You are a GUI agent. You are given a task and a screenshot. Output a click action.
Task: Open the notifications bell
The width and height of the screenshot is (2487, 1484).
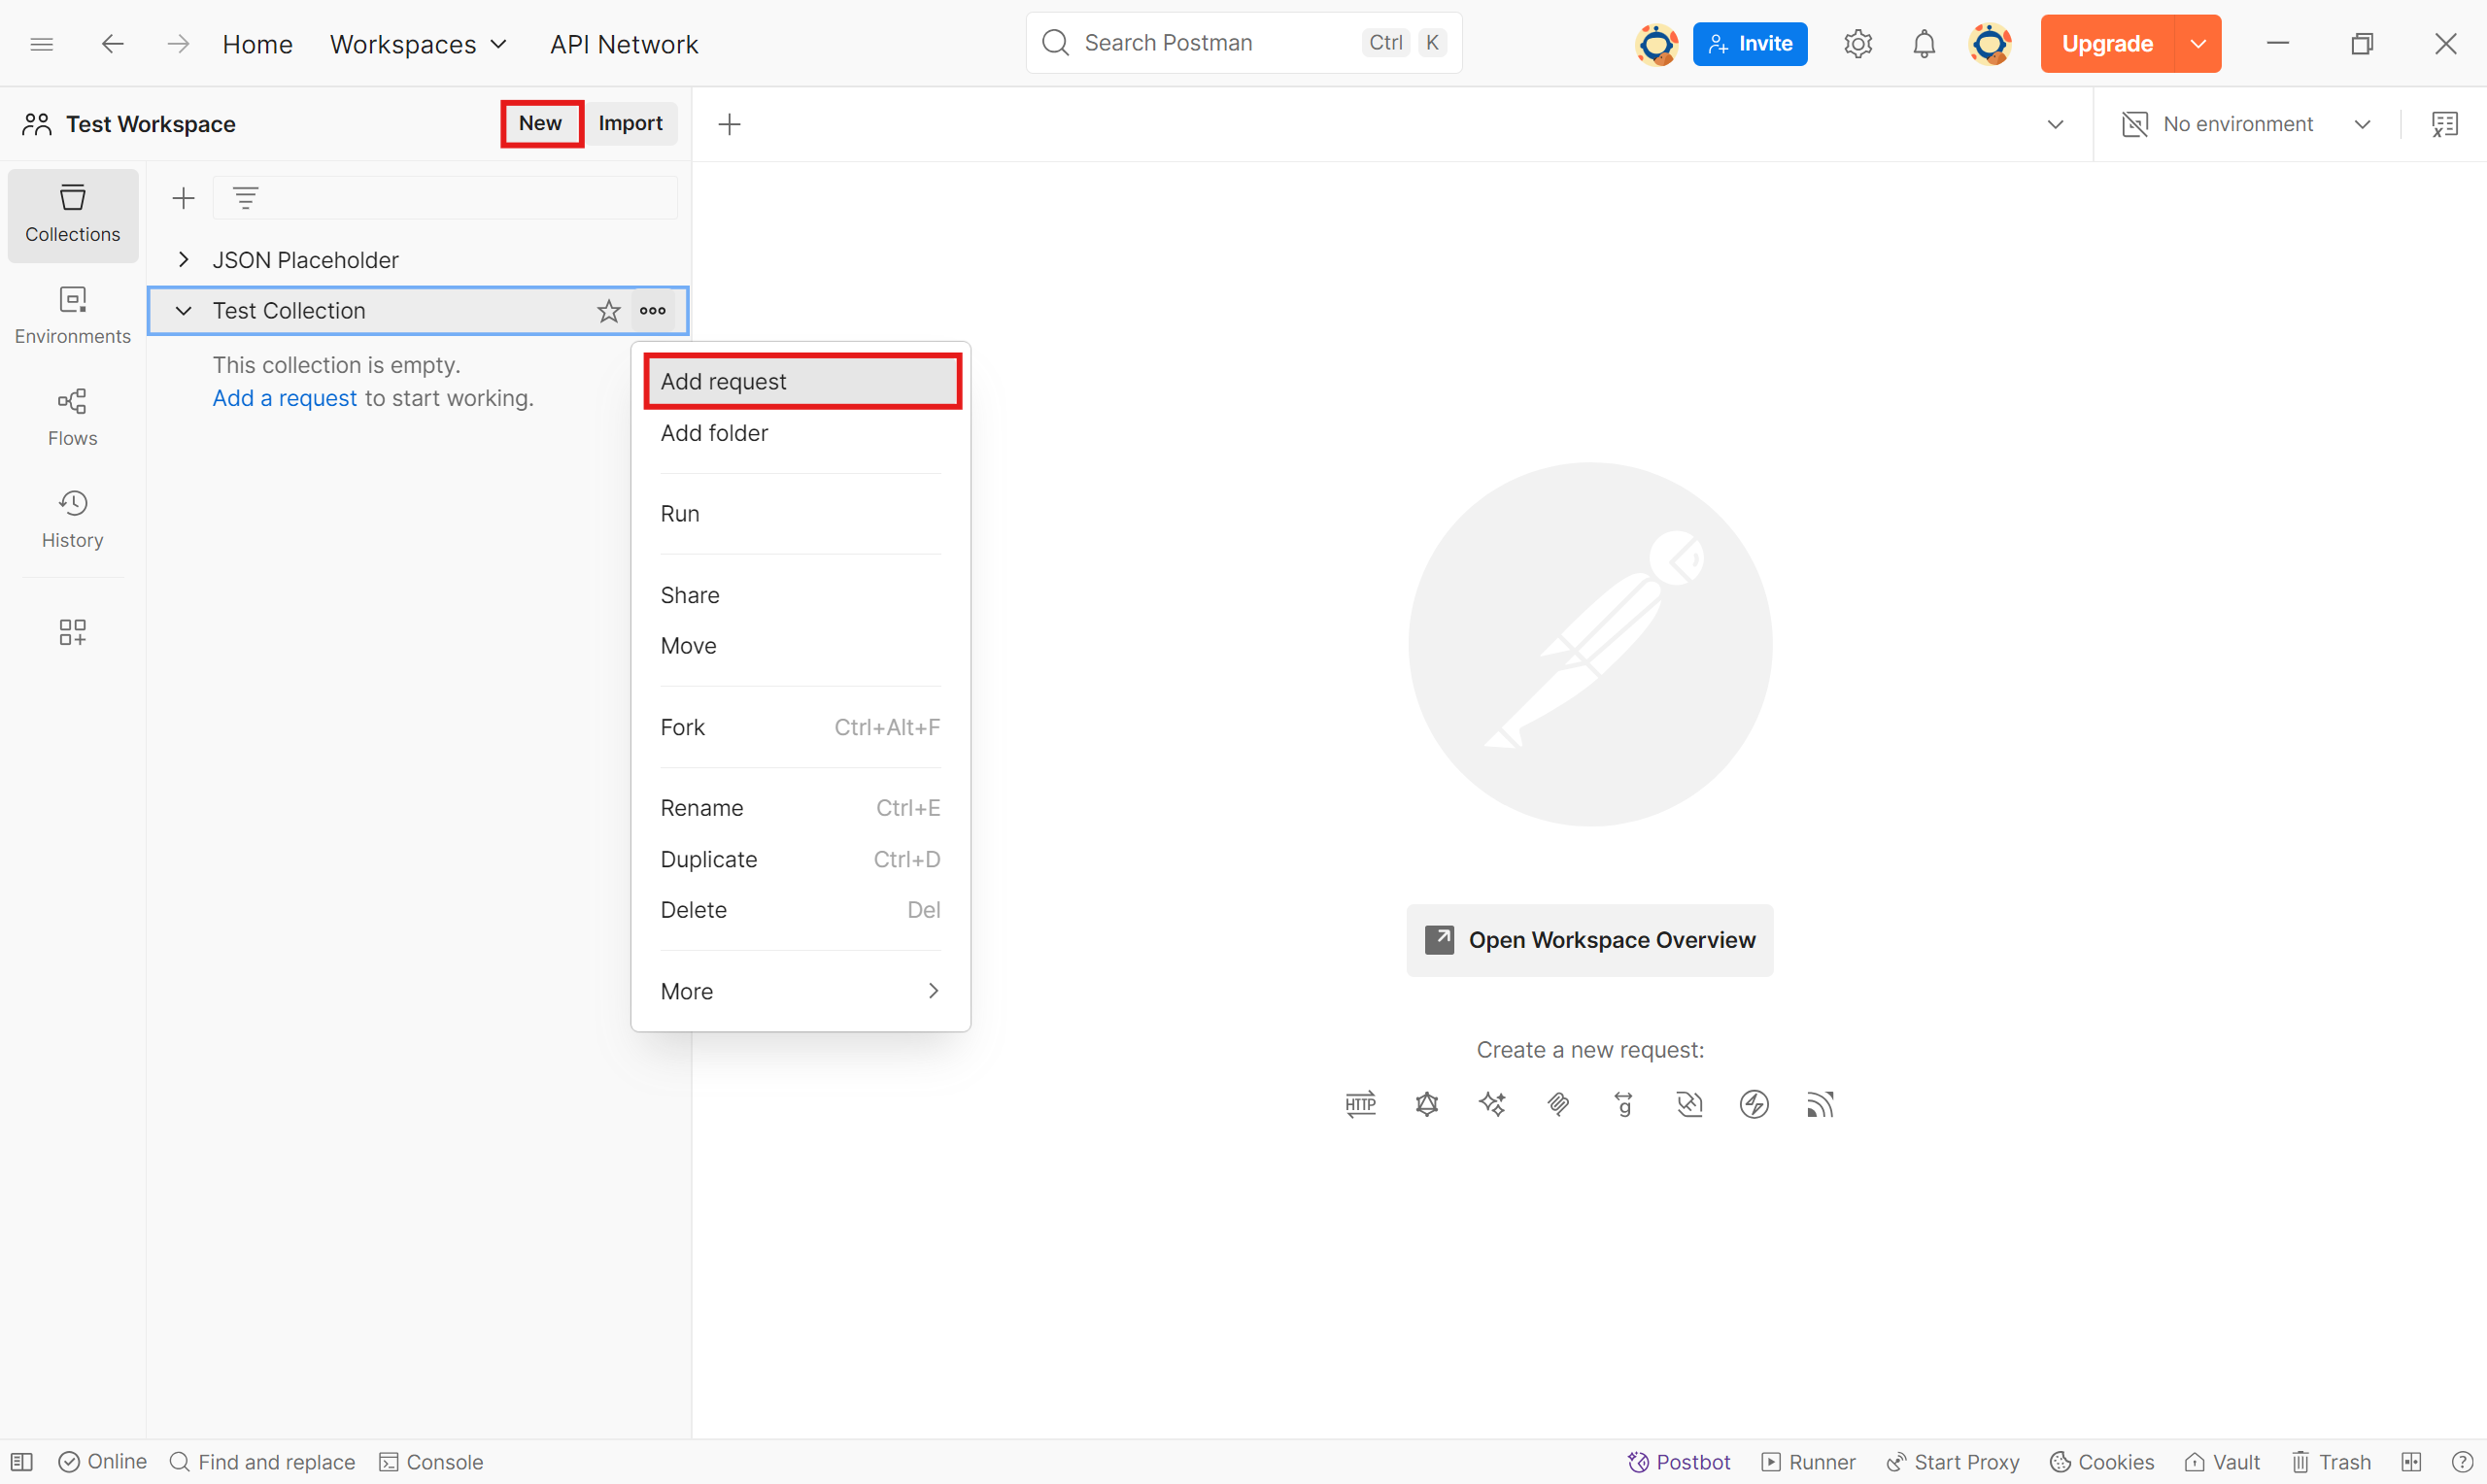tap(1923, 44)
